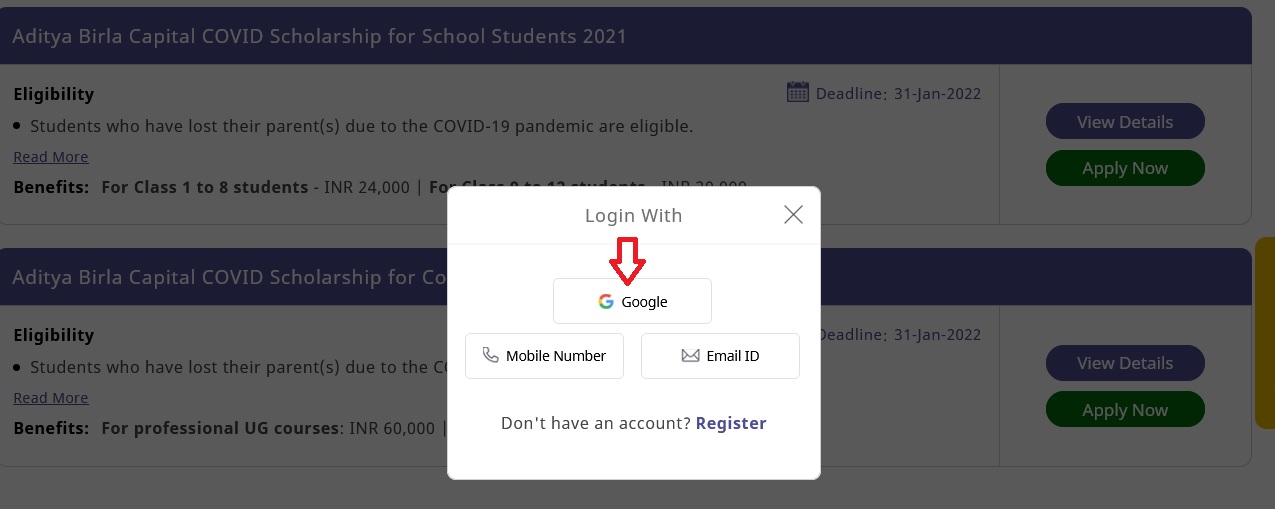
Task: Choose Mobile Number login option
Action: 544,356
